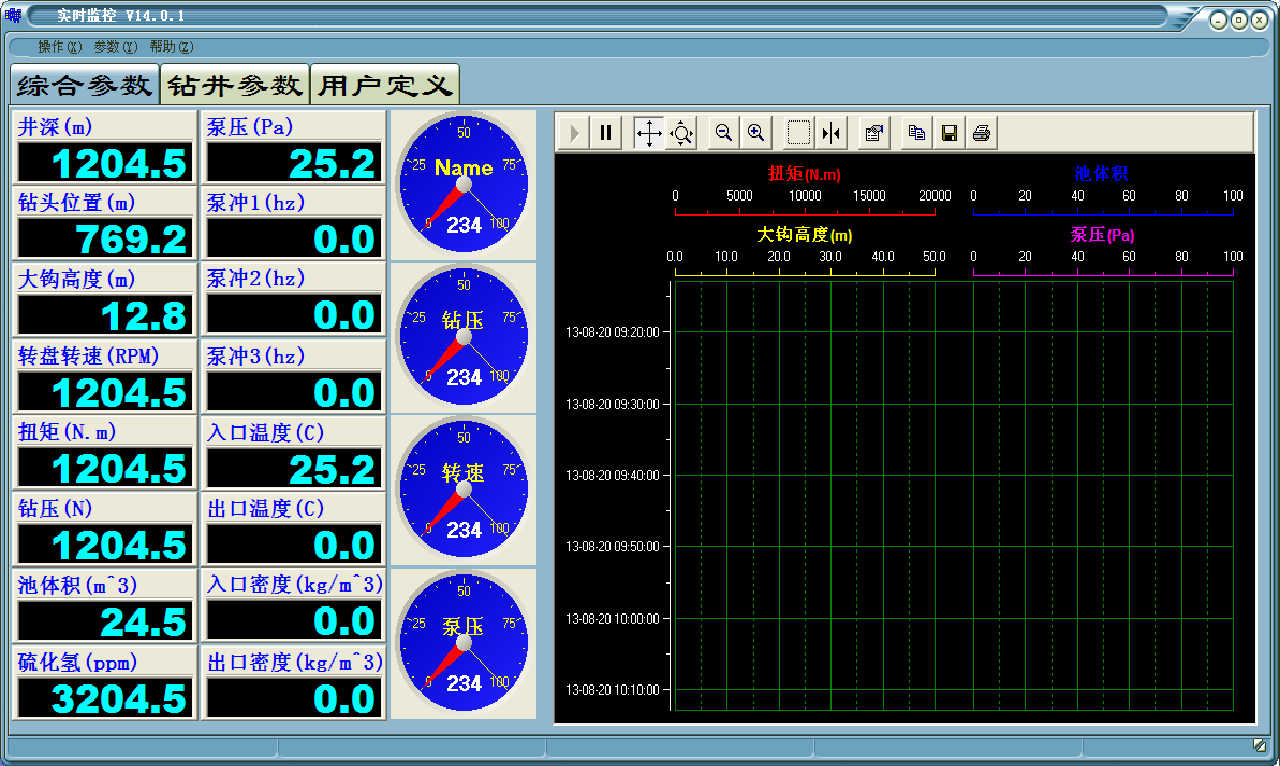The image size is (1280, 766).
Task: Click the 硫化氢 value 3204.5
Action: [x=104, y=698]
